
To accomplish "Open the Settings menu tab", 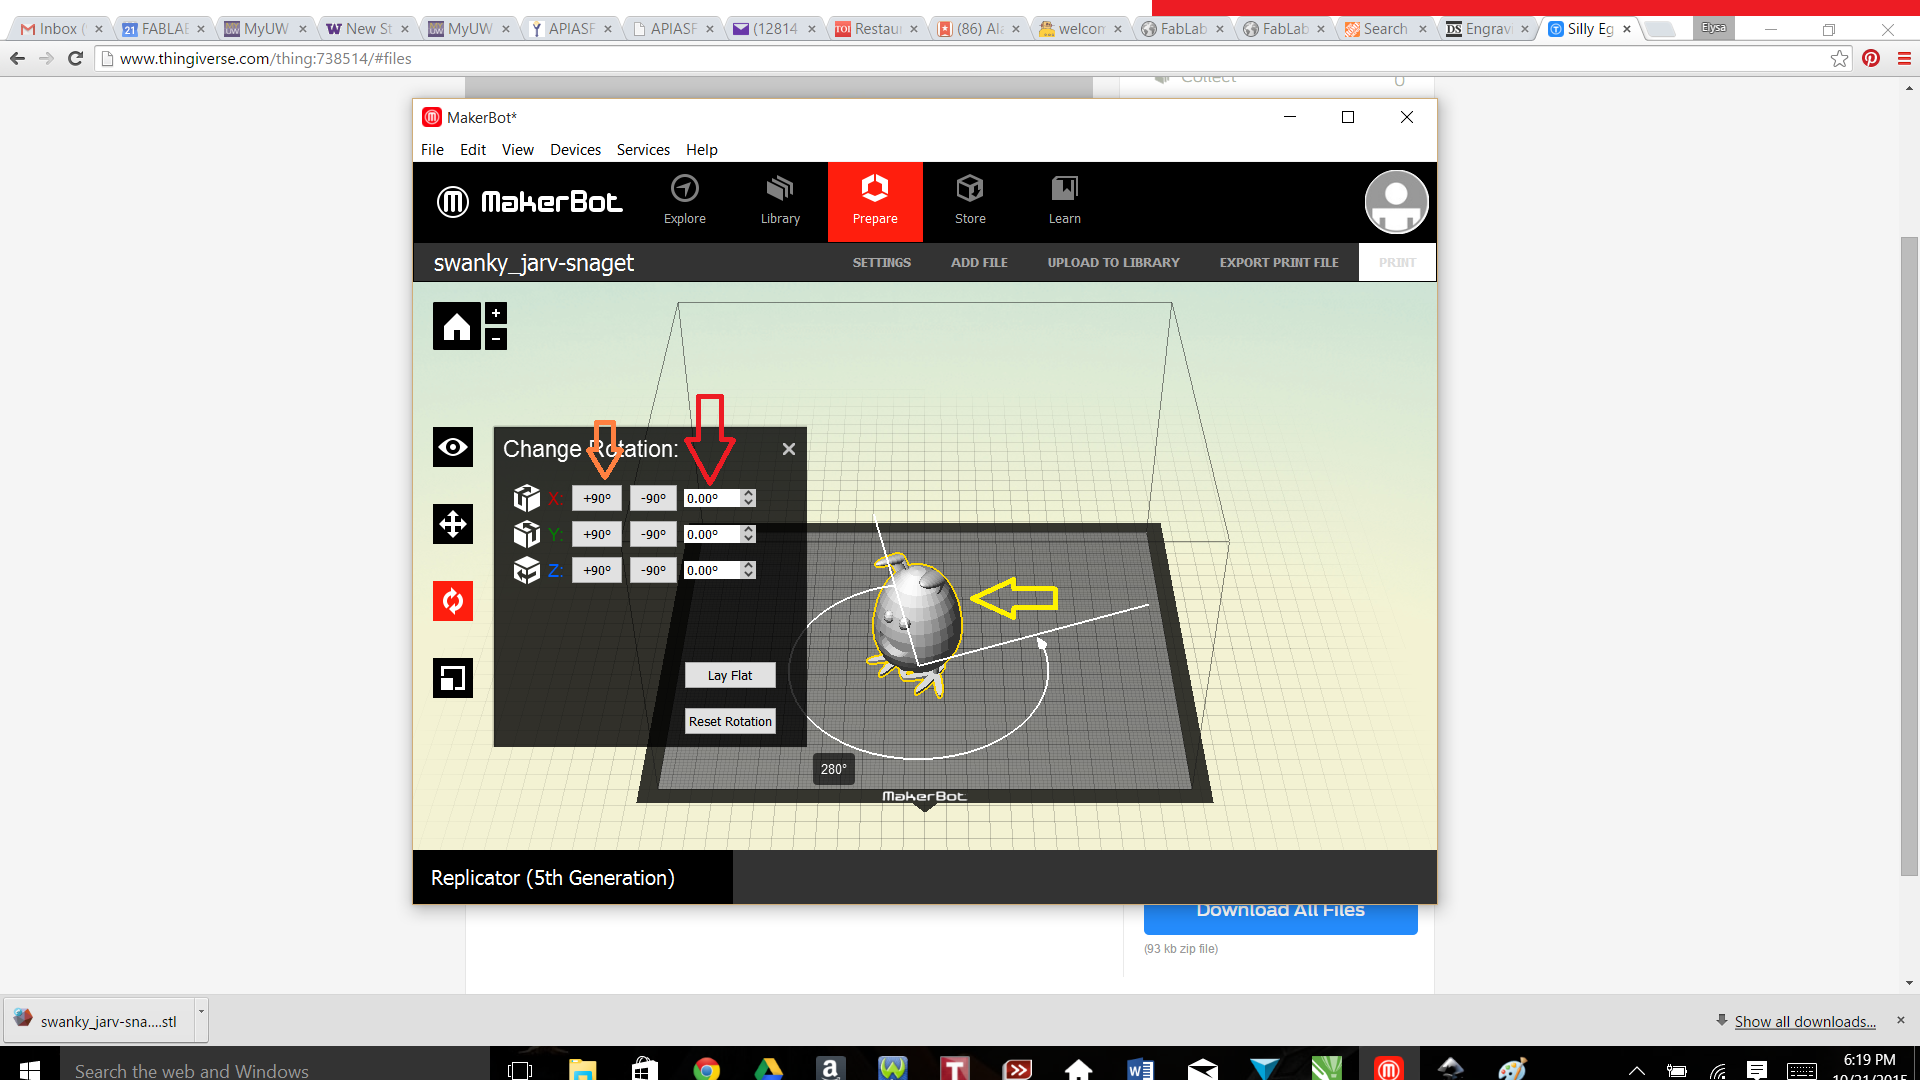I will tap(882, 262).
